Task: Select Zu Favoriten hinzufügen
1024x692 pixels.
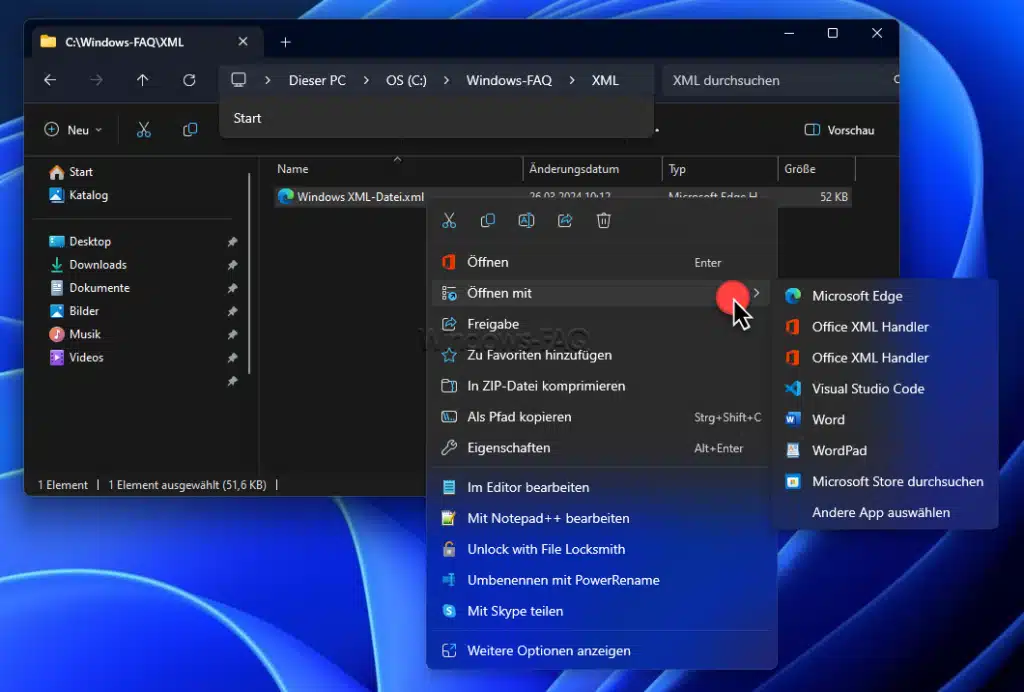Action: click(601, 355)
